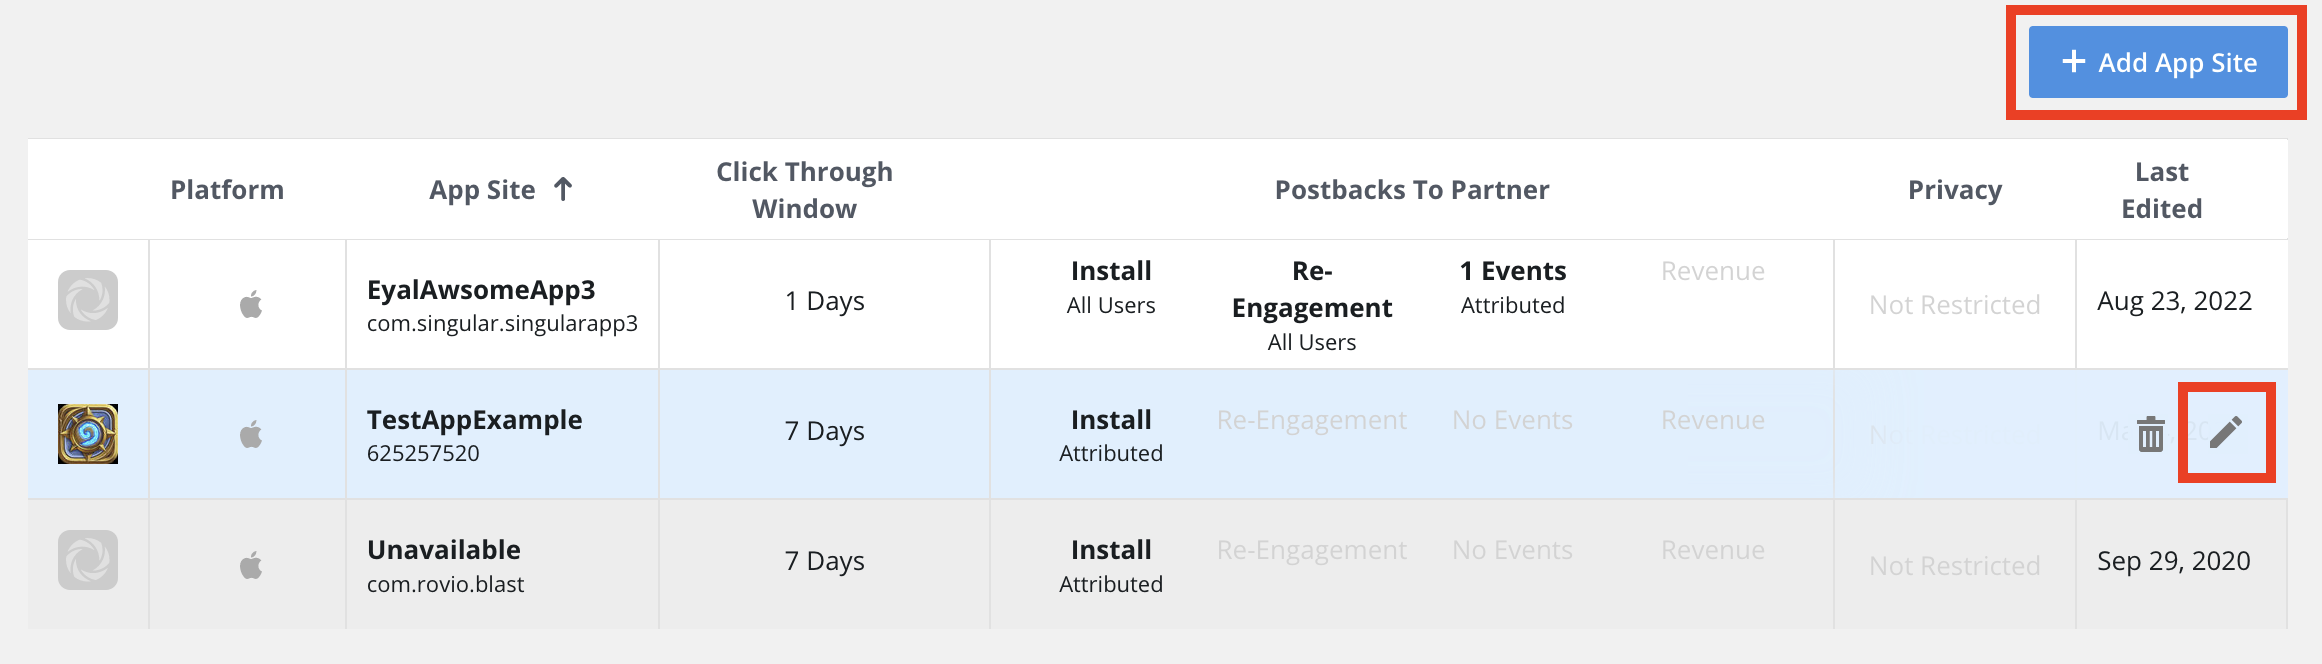
Task: Select the TestAppExample app name
Action: tap(474, 420)
